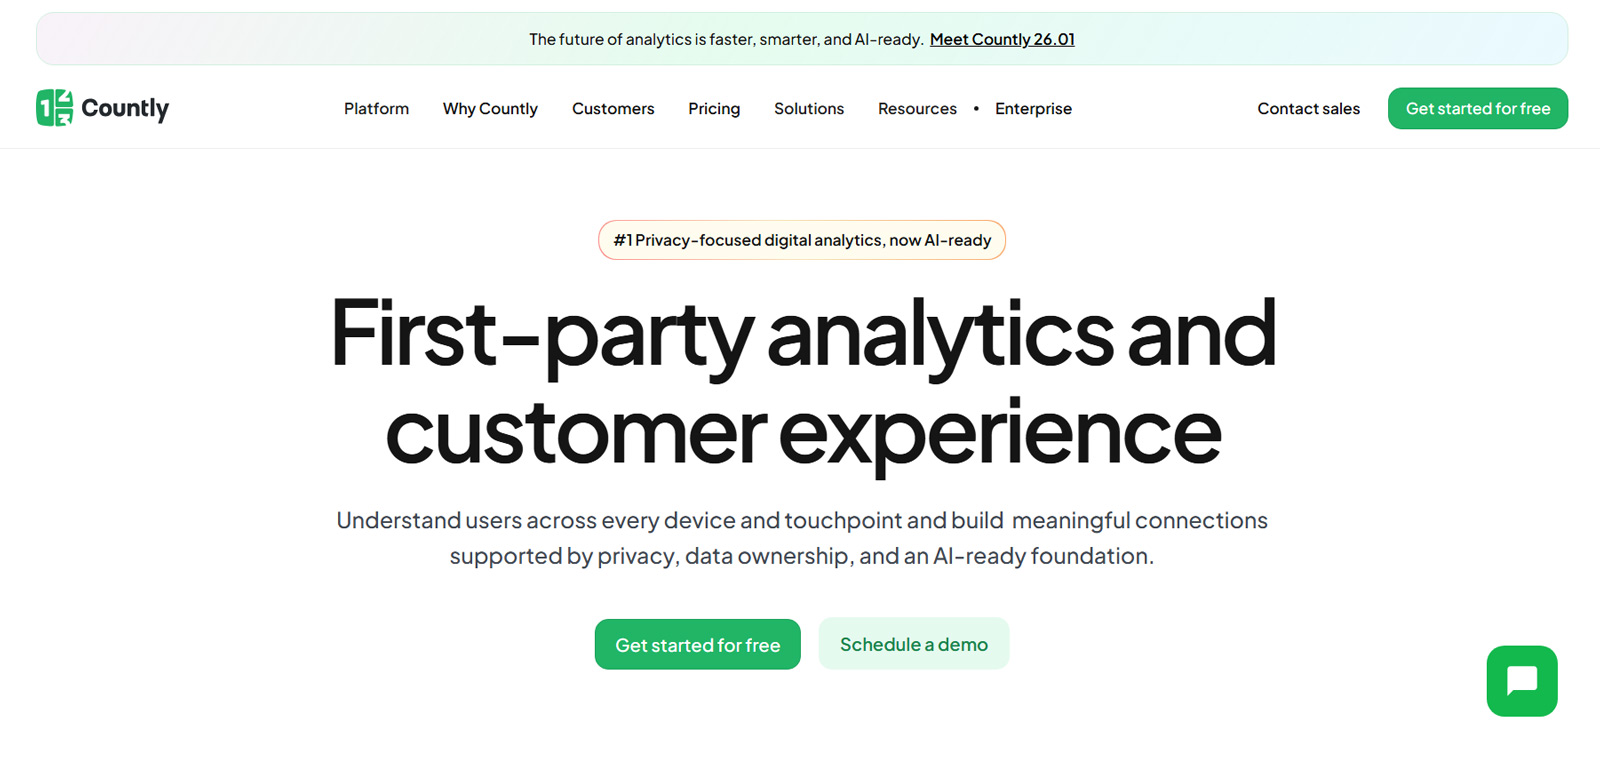Click the Understand users description paragraph
This screenshot has height=758, width=1600.
click(802, 538)
